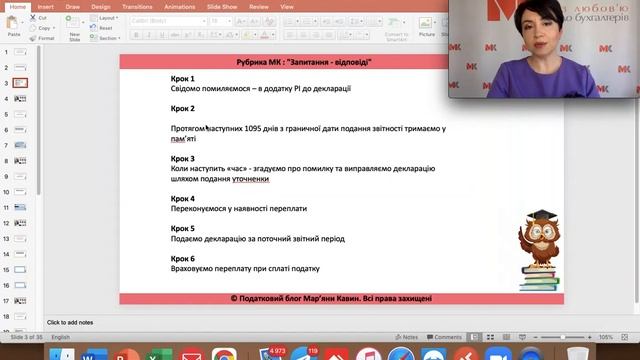Click the fit slide to window icon

pos(624,337)
